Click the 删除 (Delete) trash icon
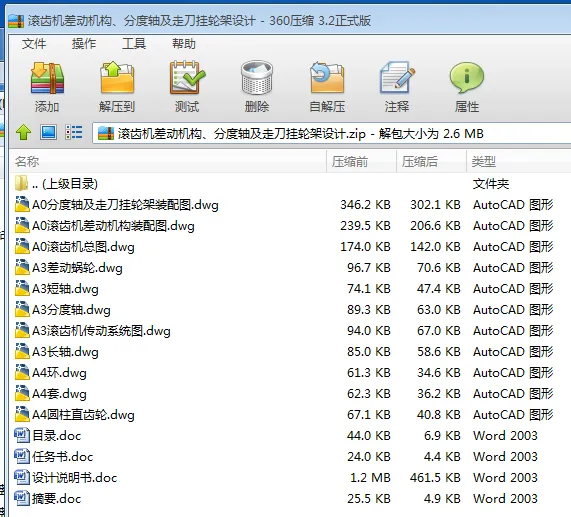The height and width of the screenshot is (517, 571). [257, 78]
